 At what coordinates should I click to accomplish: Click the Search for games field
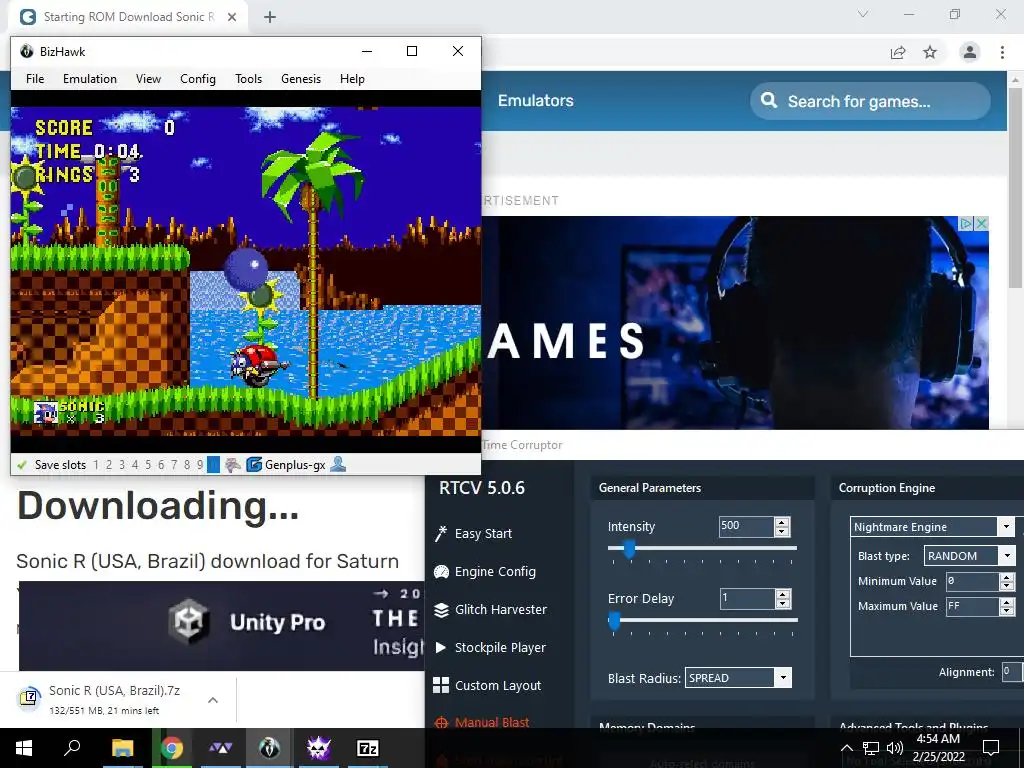(870, 101)
